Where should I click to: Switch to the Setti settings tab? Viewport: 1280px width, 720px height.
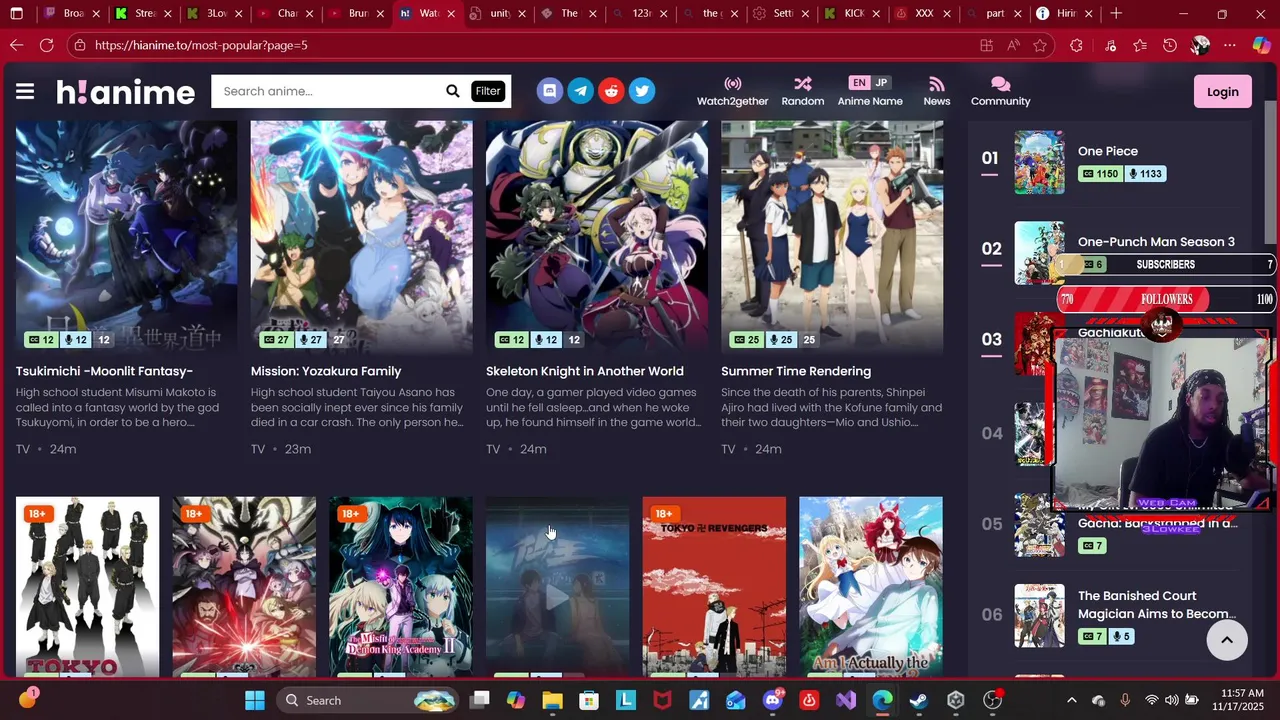[x=782, y=14]
